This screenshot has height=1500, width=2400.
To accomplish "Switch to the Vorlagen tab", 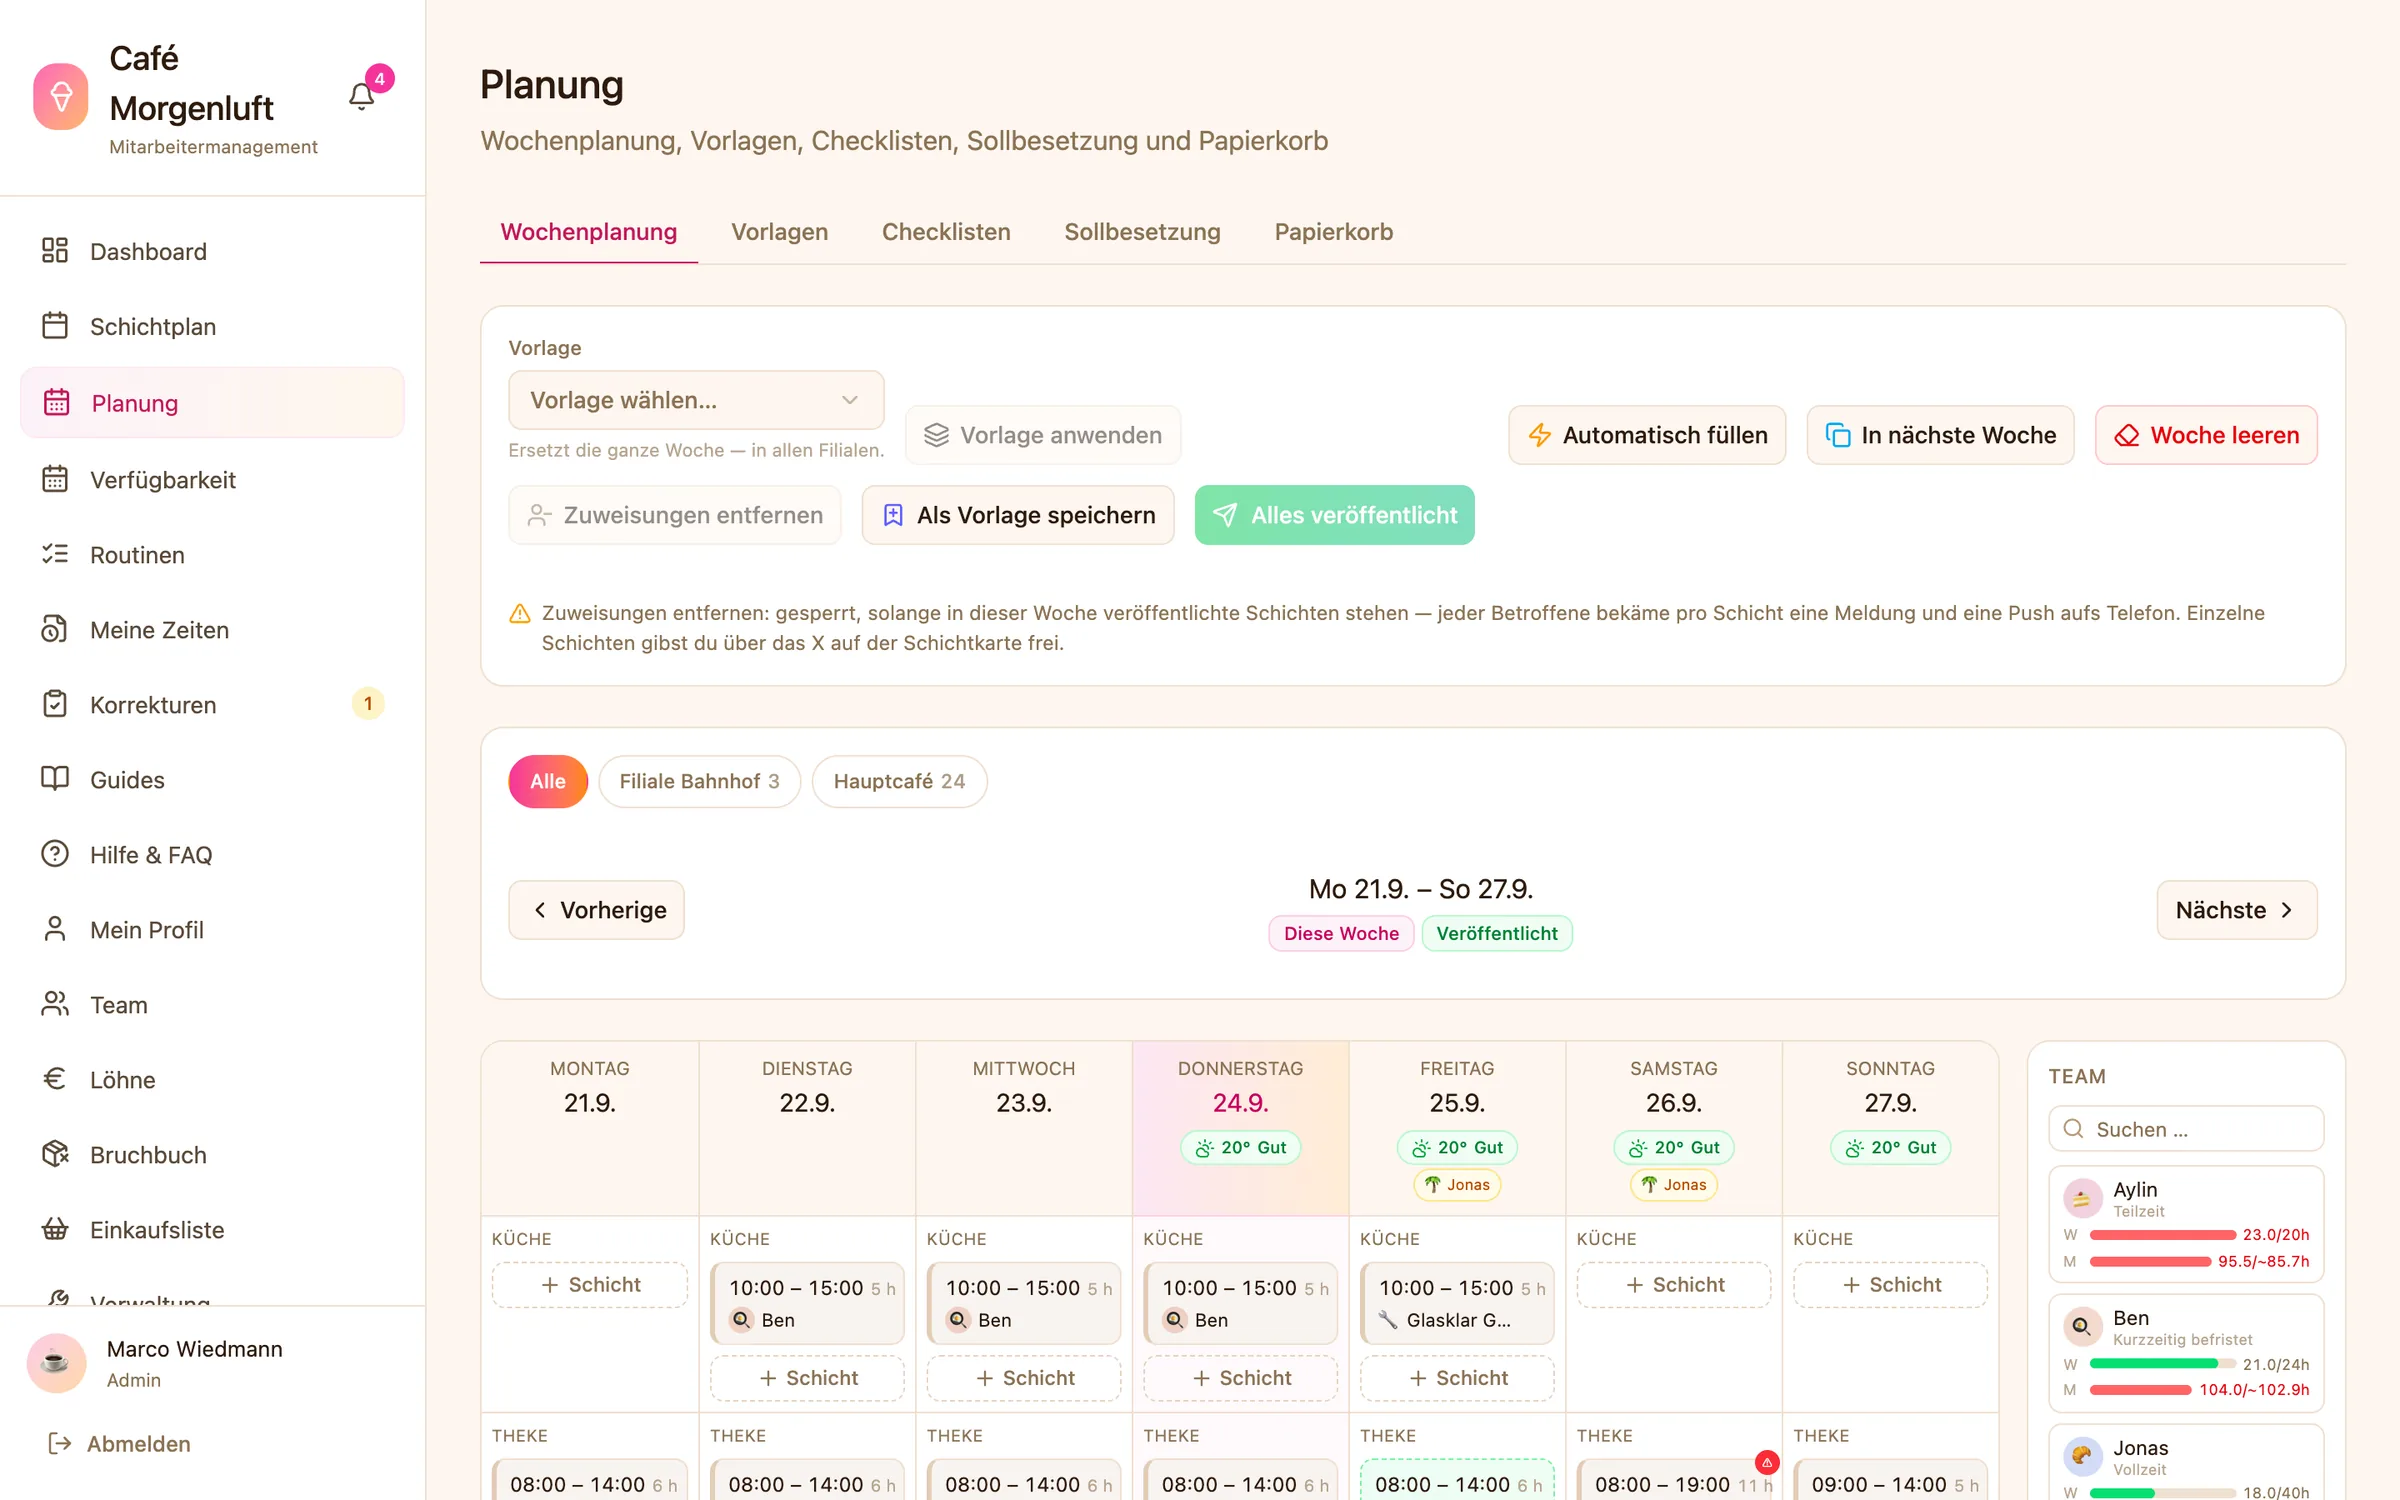I will click(x=779, y=232).
